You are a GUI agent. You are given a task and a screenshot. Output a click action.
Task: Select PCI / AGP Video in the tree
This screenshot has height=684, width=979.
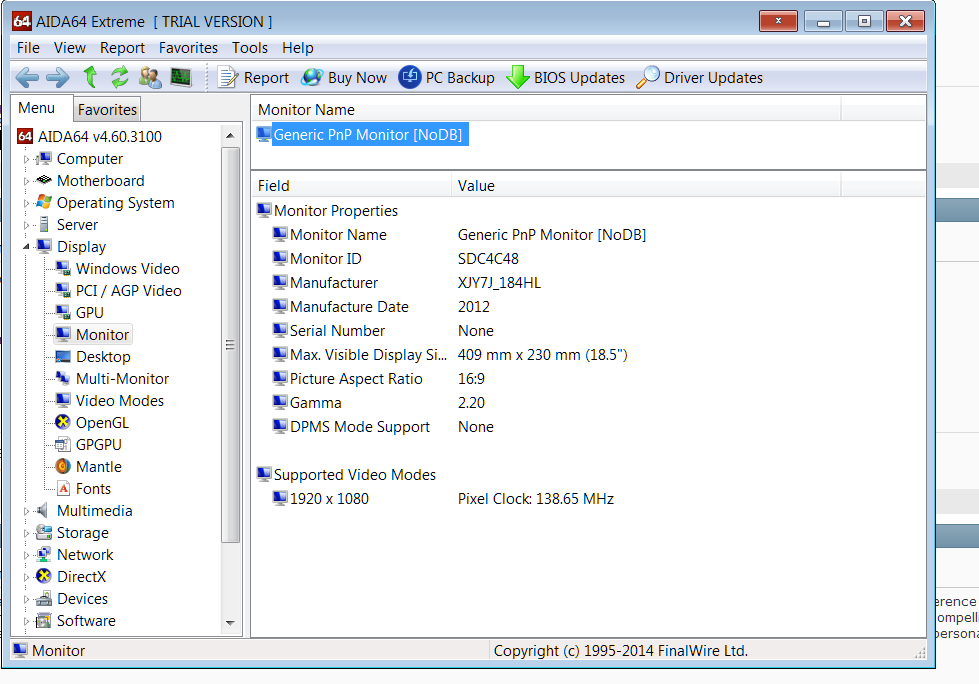(129, 291)
